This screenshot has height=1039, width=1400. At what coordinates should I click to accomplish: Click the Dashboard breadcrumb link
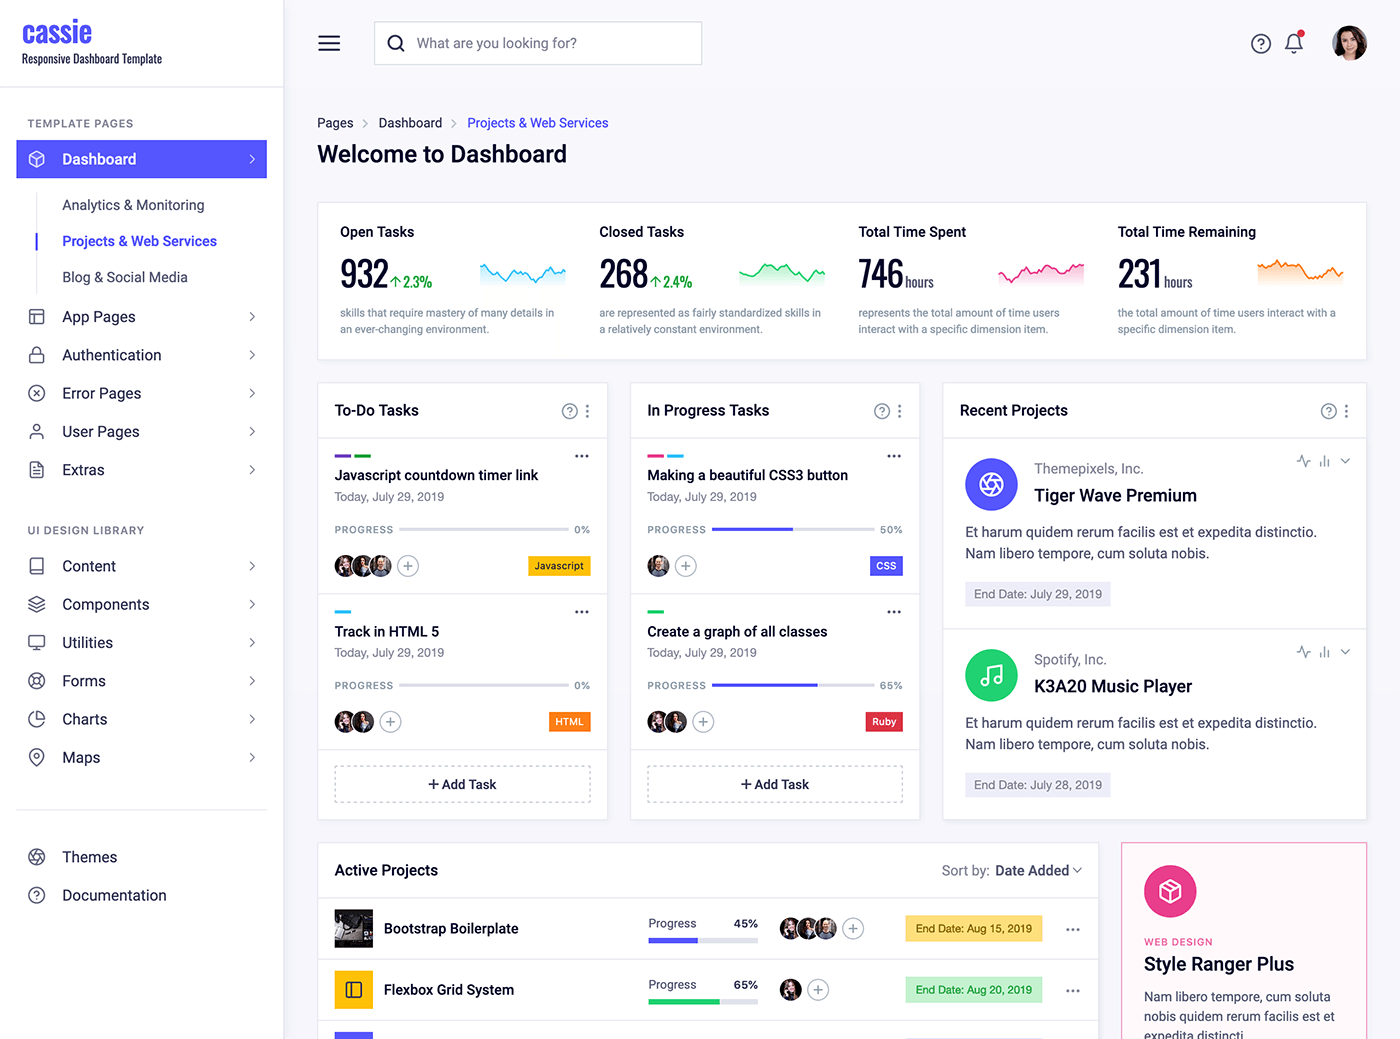coord(410,123)
